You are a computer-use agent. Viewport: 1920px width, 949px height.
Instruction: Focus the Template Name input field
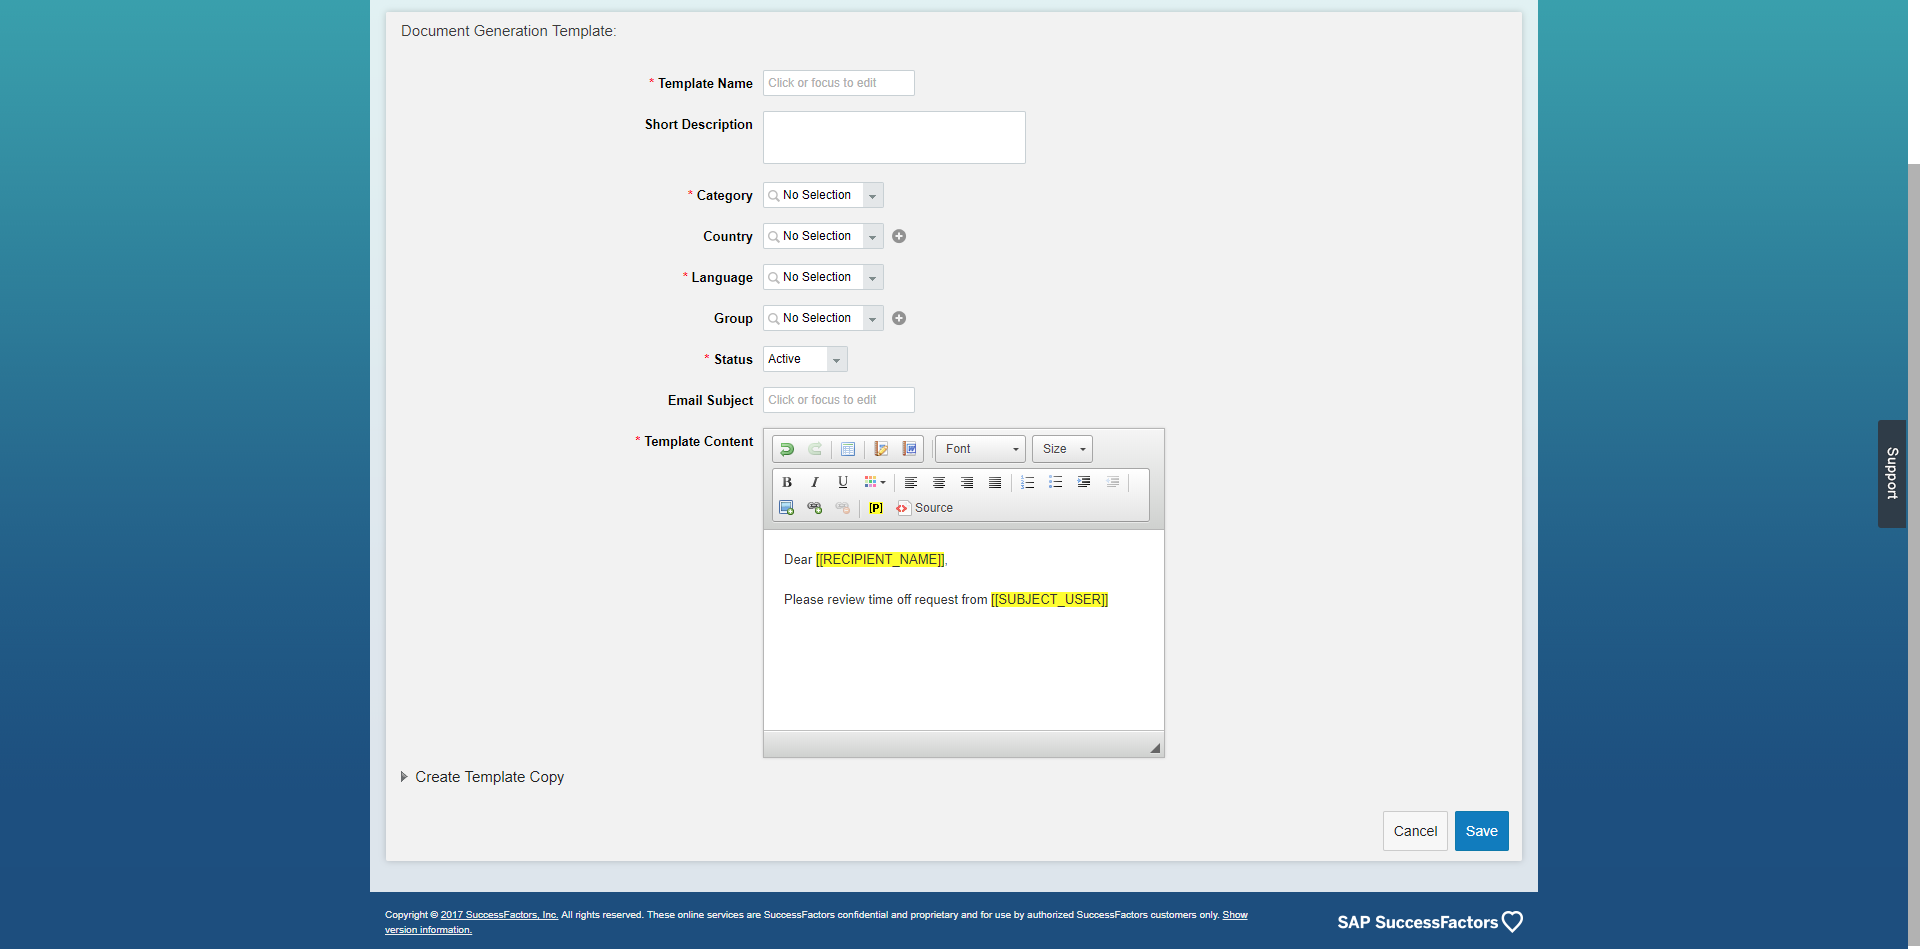(x=839, y=83)
